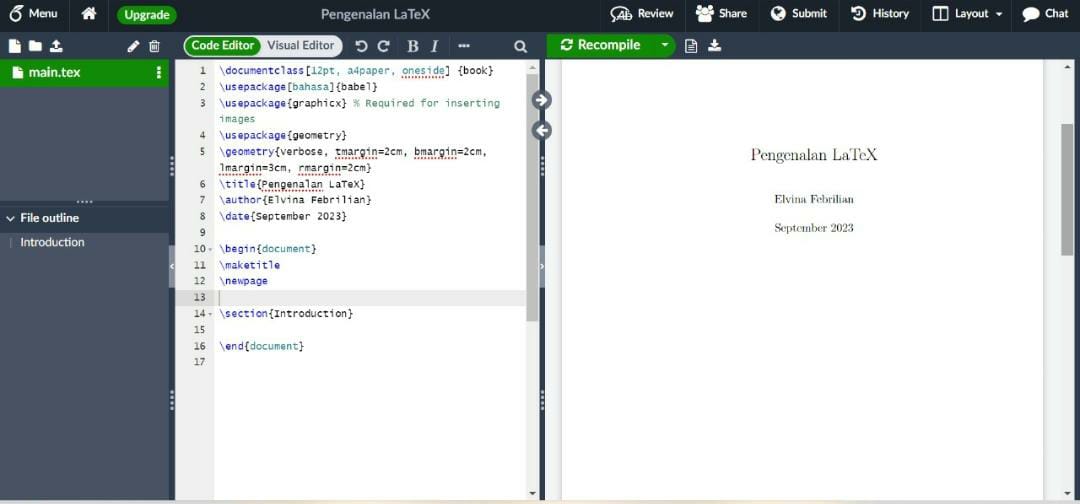Collapse the file tree sidebar handle
This screenshot has width=1080, height=504.
click(x=172, y=266)
